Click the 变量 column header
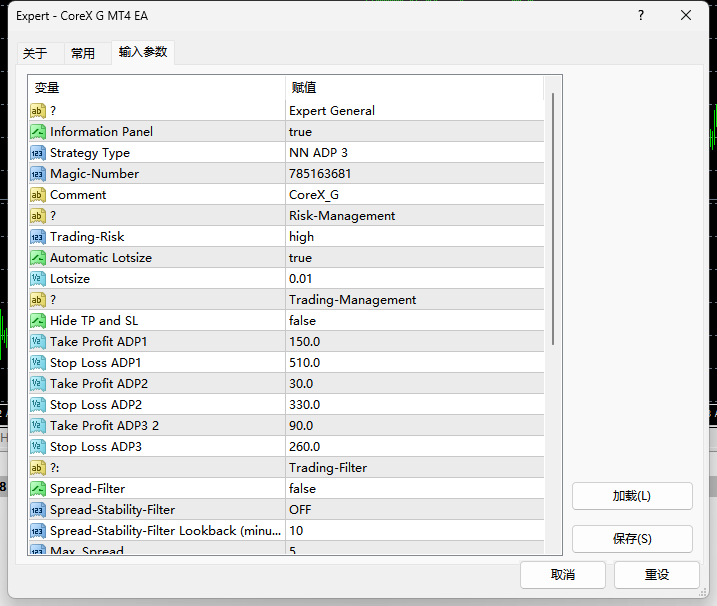The width and height of the screenshot is (717, 606). (157, 87)
